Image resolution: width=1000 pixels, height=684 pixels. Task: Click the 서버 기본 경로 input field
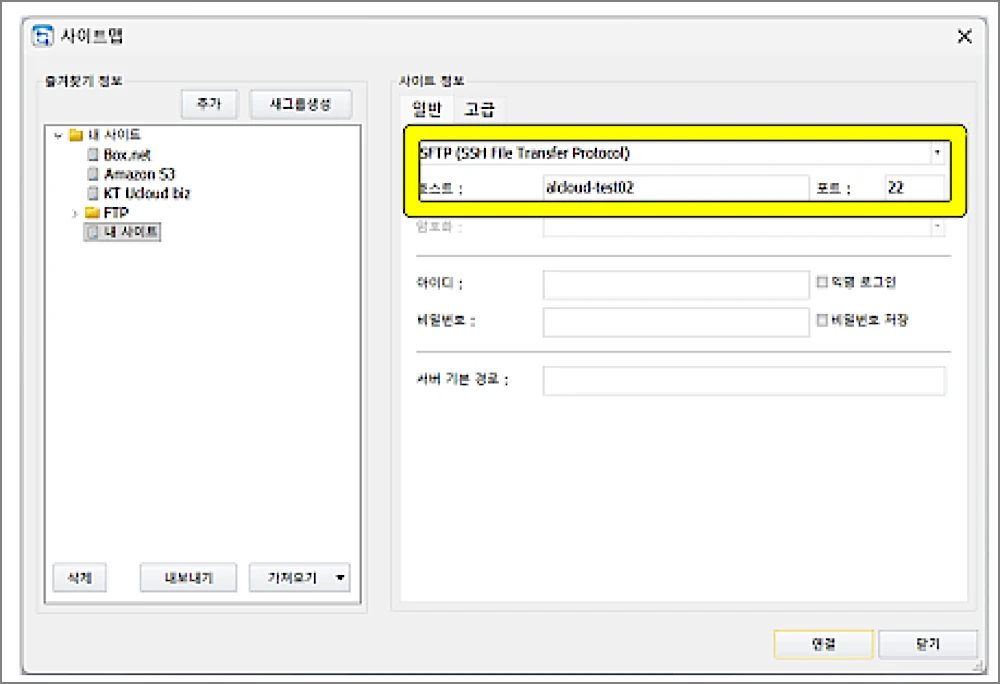click(x=744, y=381)
